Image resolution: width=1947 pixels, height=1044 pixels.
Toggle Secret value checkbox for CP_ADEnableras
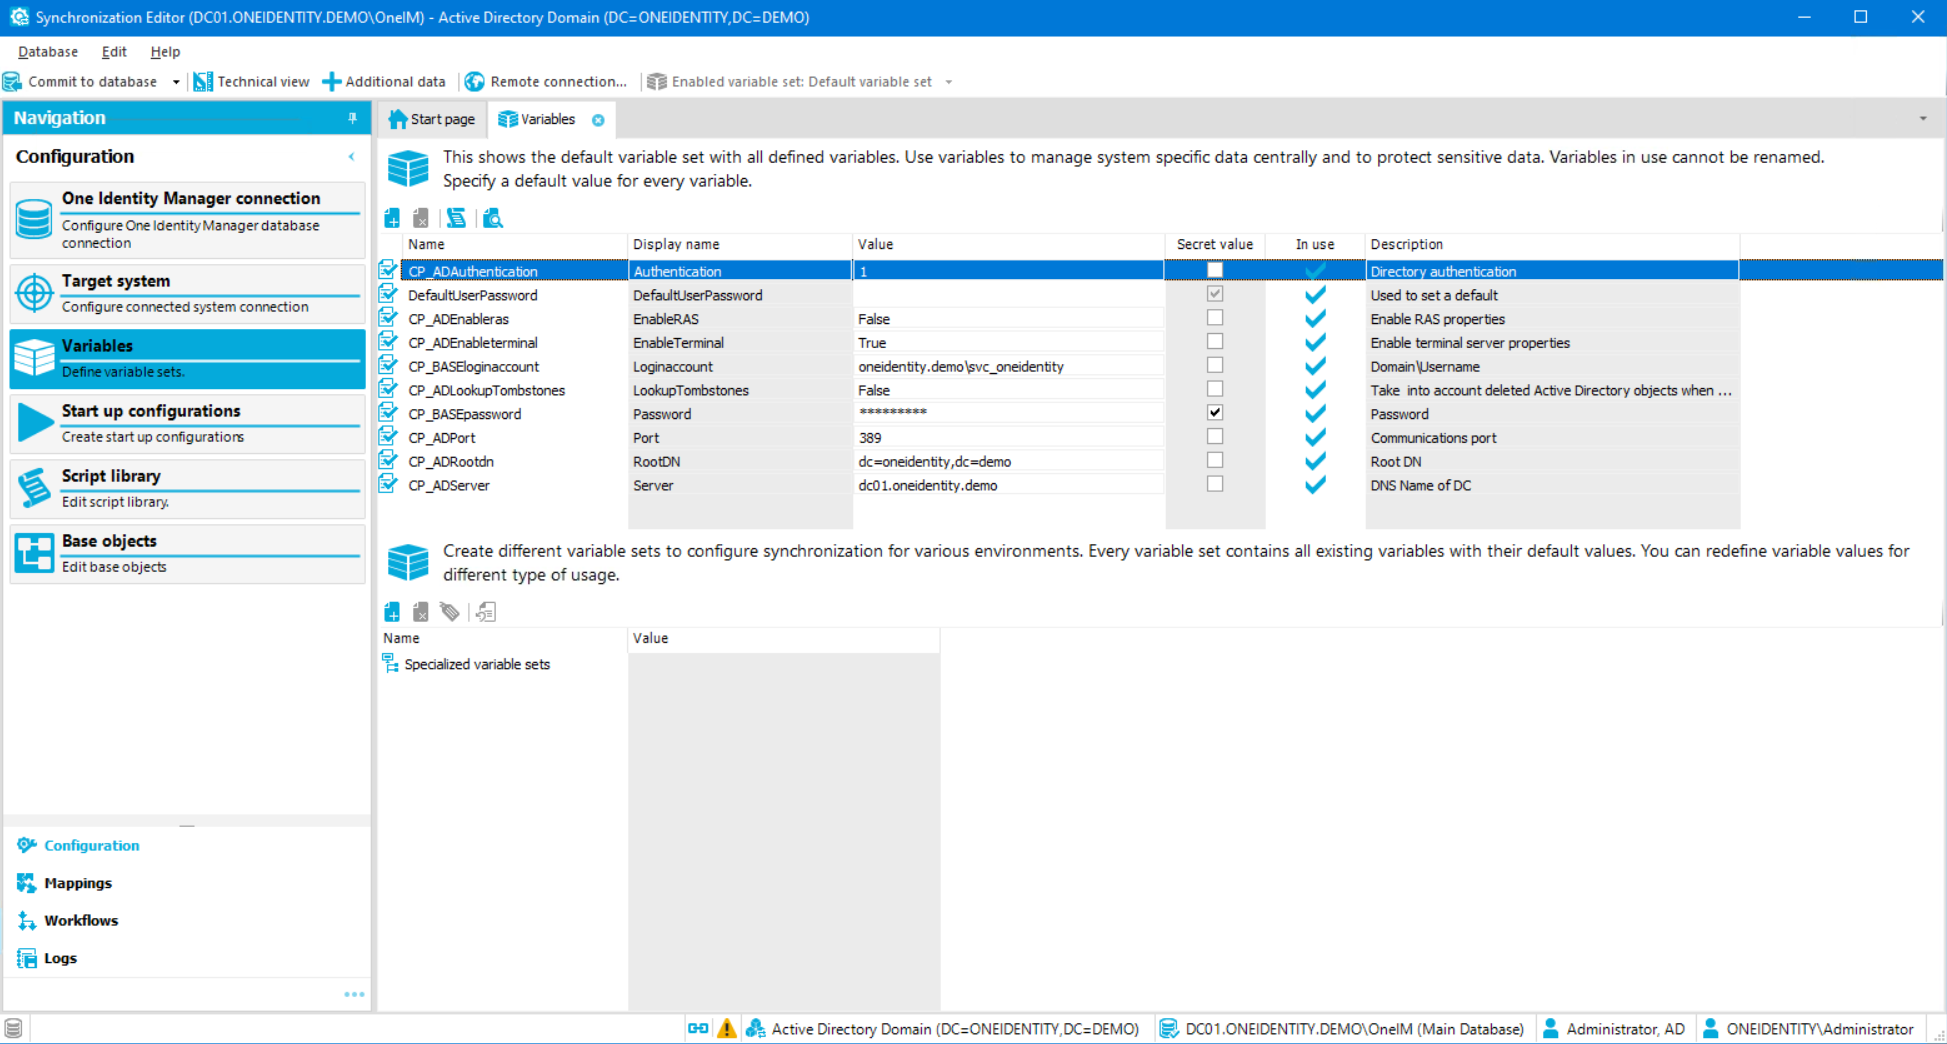tap(1215, 318)
